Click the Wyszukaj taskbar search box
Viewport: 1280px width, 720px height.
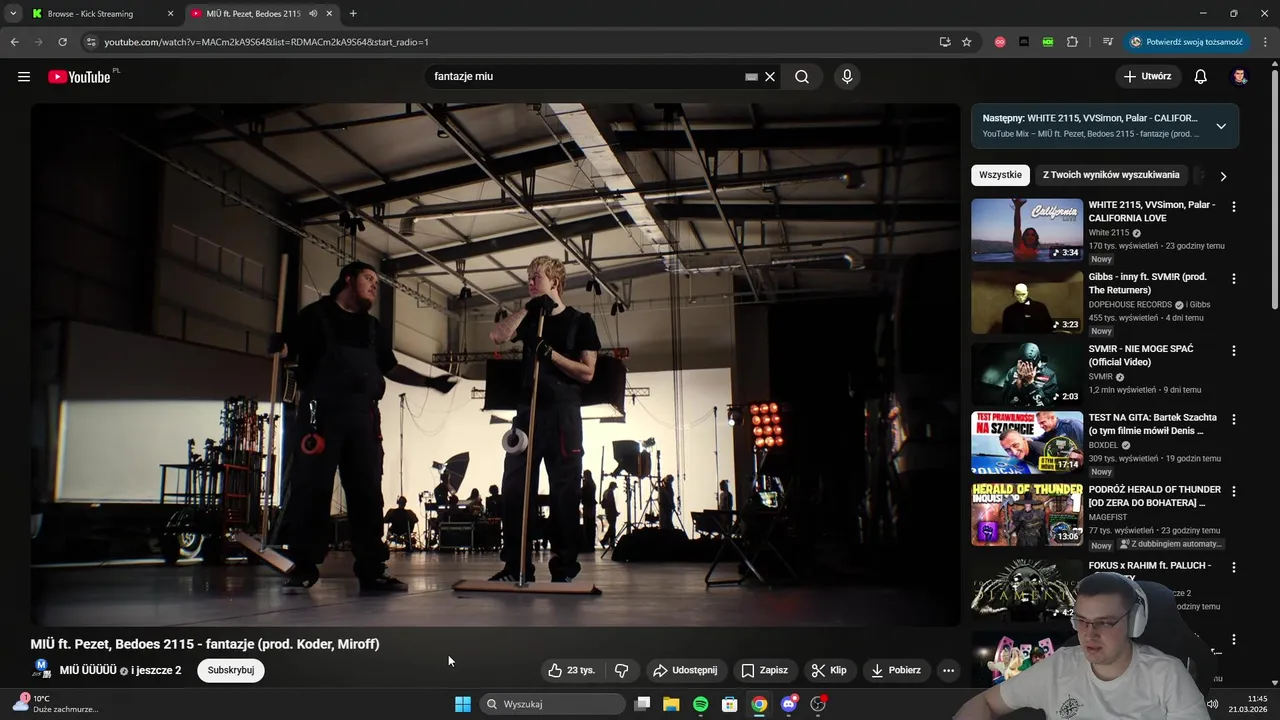click(x=552, y=704)
